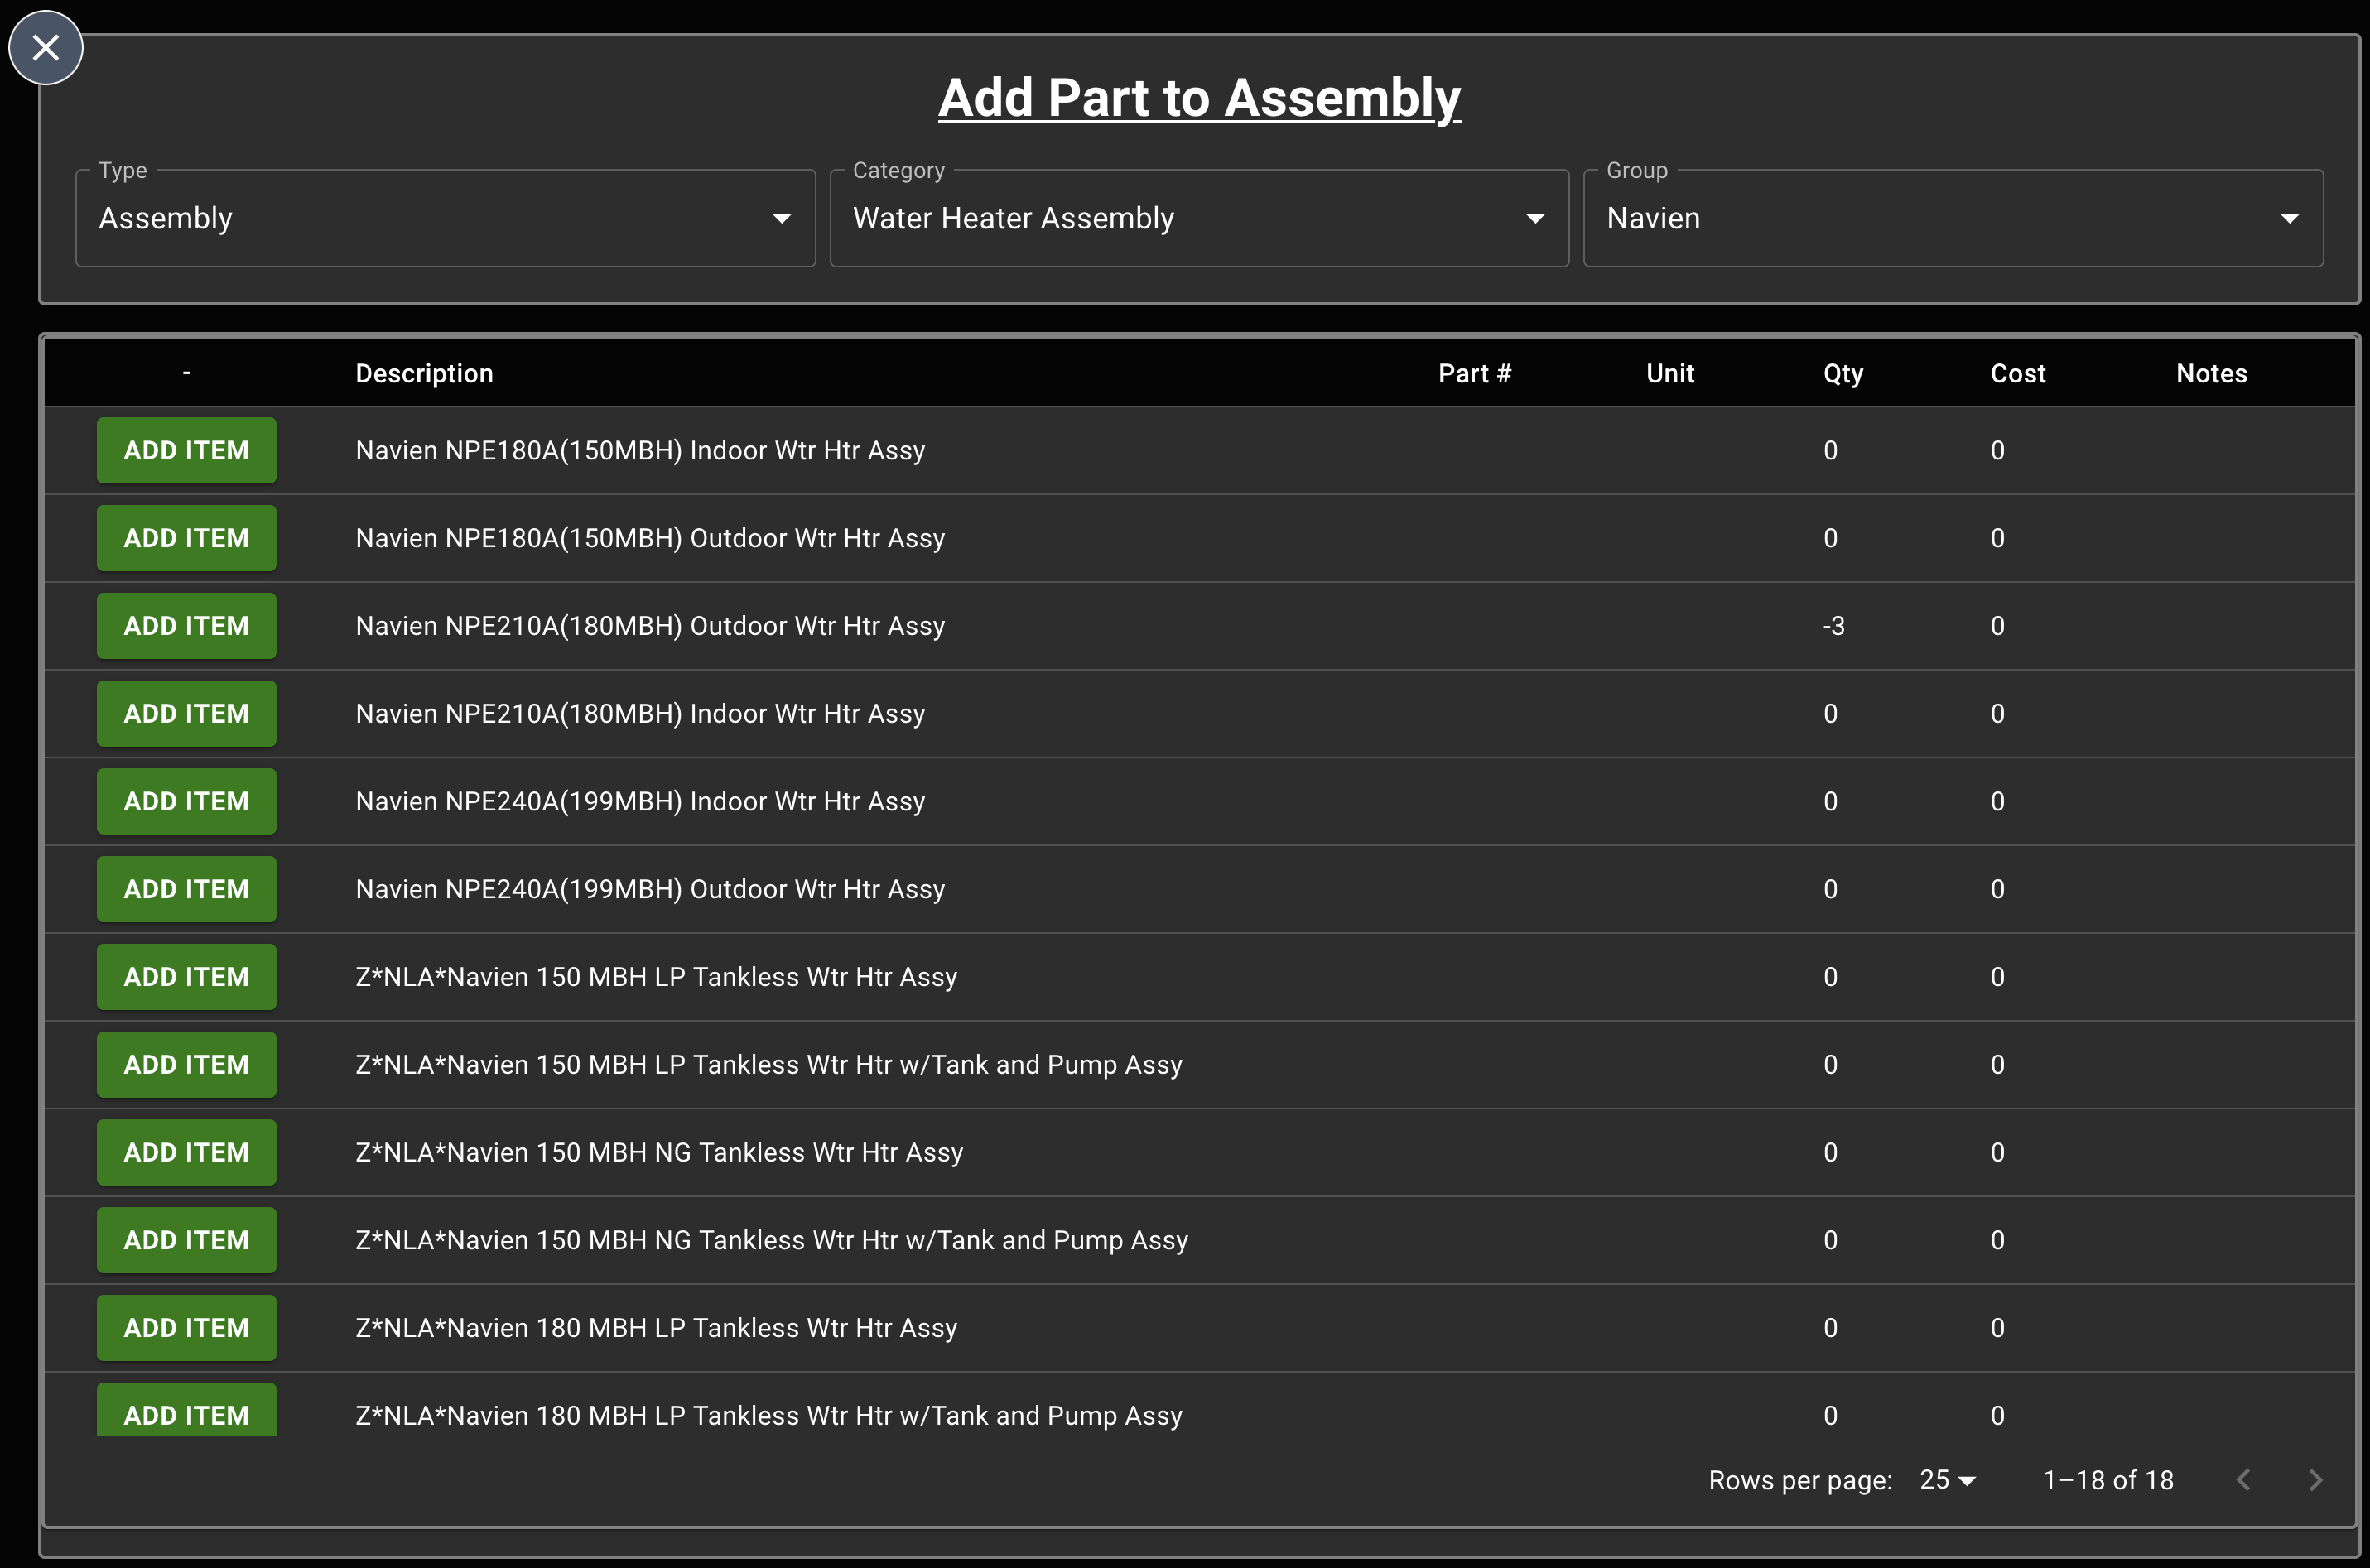Click the Notes column header
This screenshot has width=2370, height=1568.
coord(2212,372)
